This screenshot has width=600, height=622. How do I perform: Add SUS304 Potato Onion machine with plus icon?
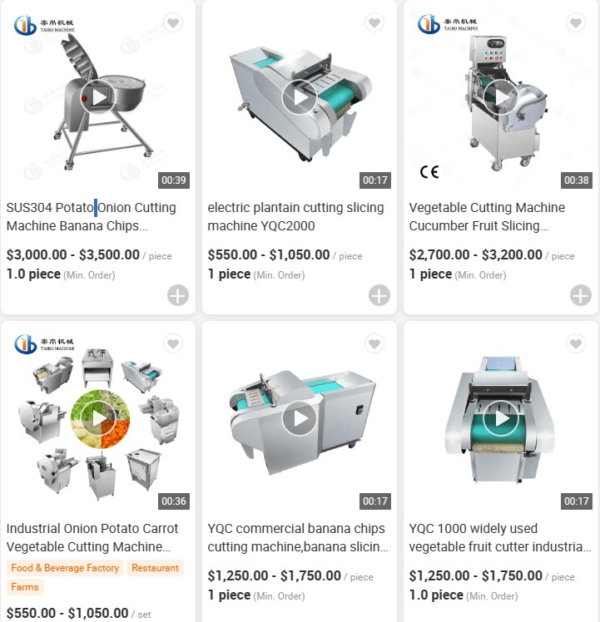coord(178,296)
